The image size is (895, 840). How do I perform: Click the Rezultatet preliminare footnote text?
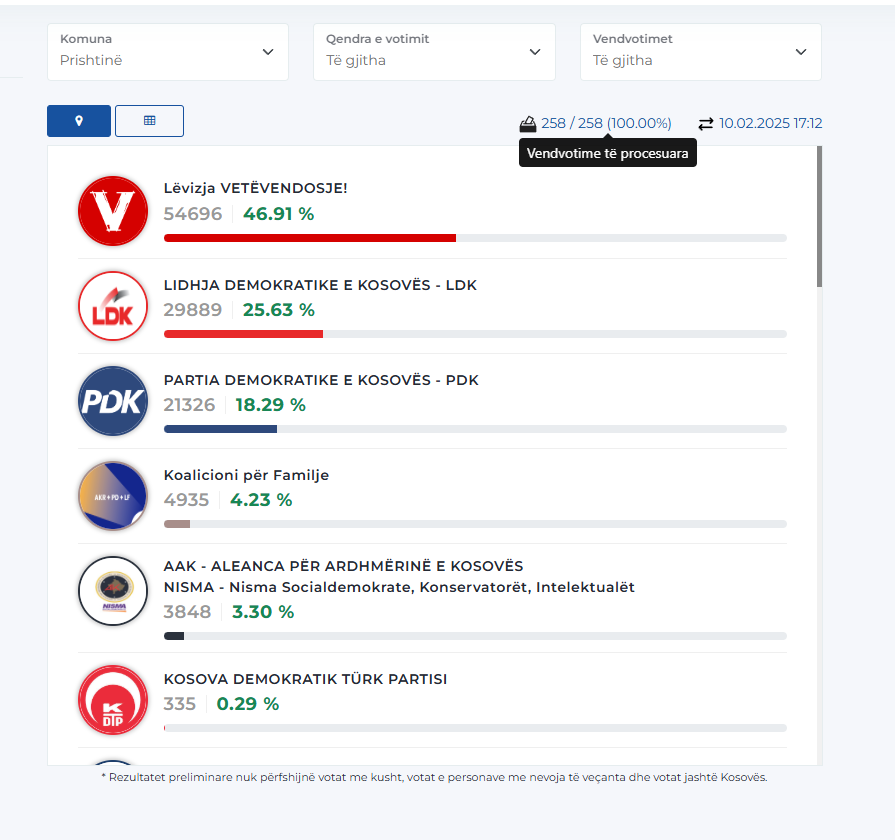tap(434, 777)
